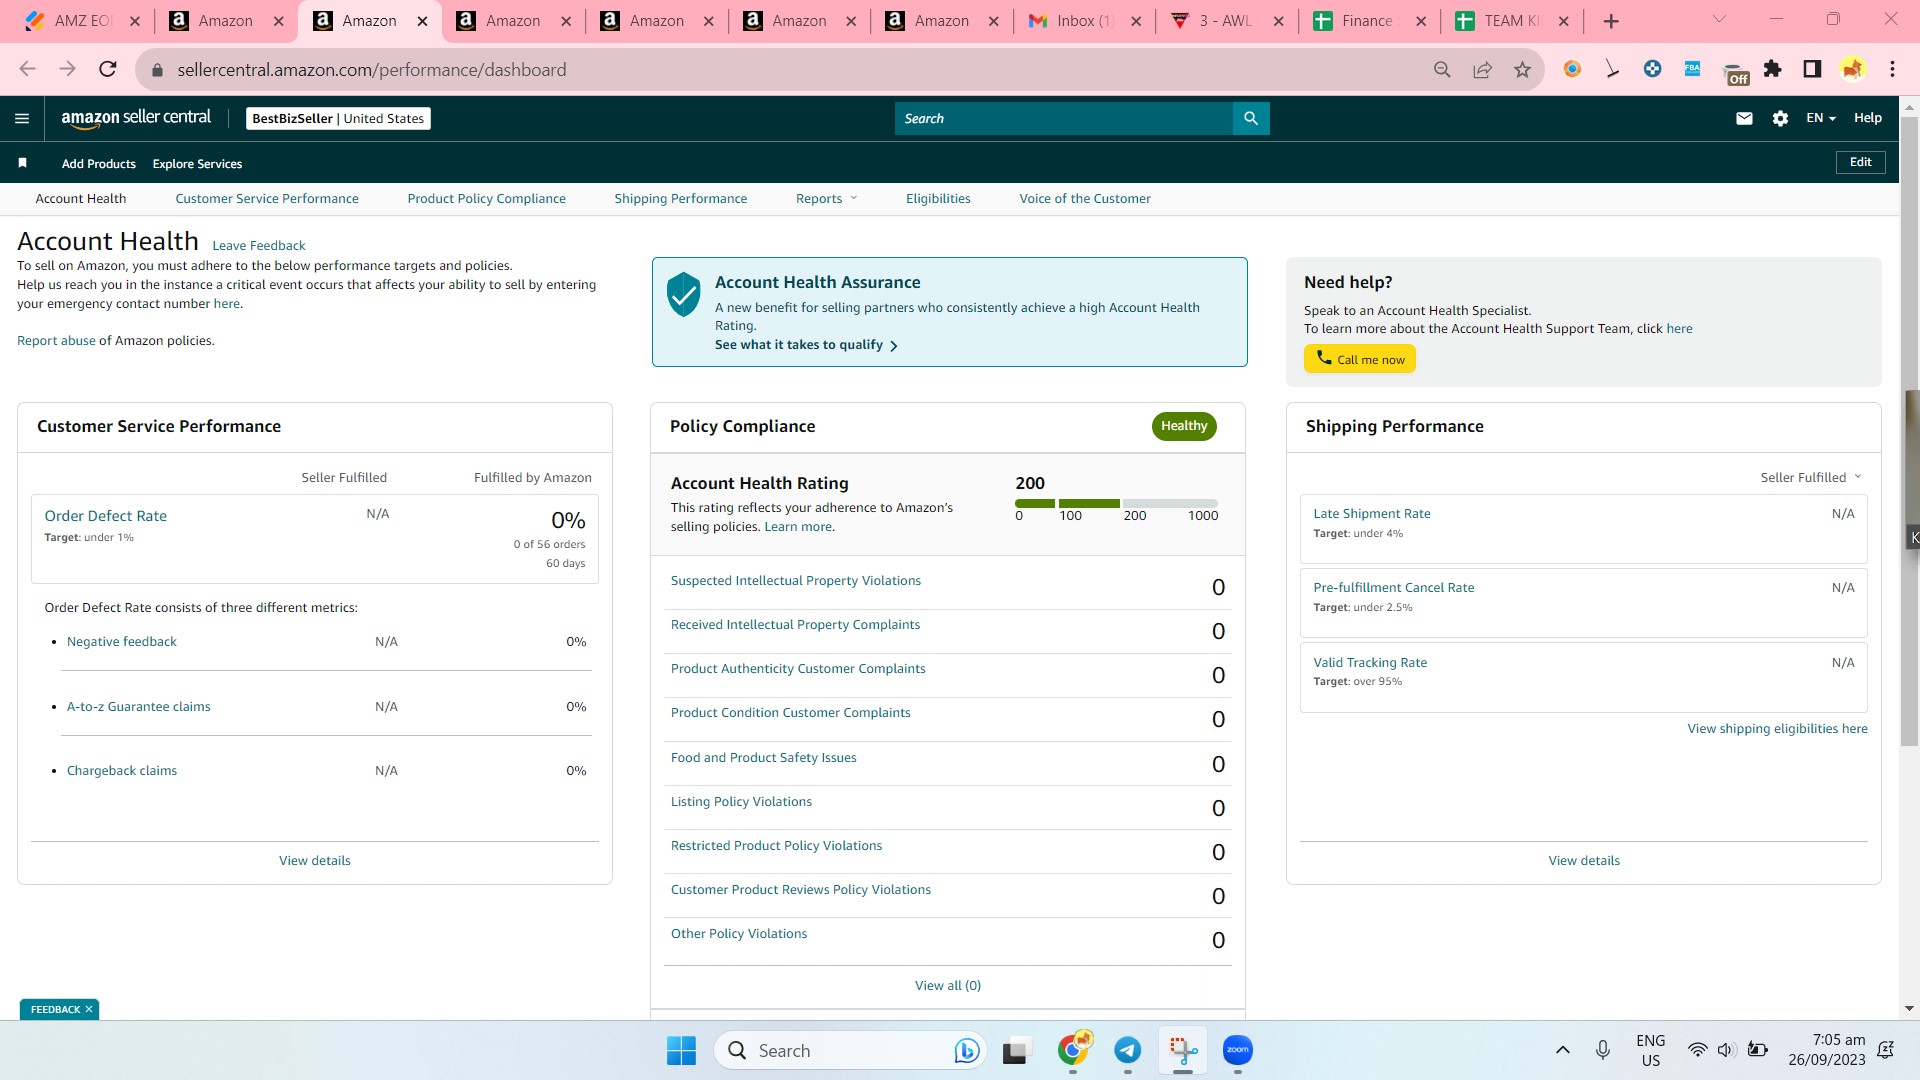Click the search magnifier button in Seller Central
Image resolution: width=1920 pixels, height=1080 pixels.
pyautogui.click(x=1251, y=118)
